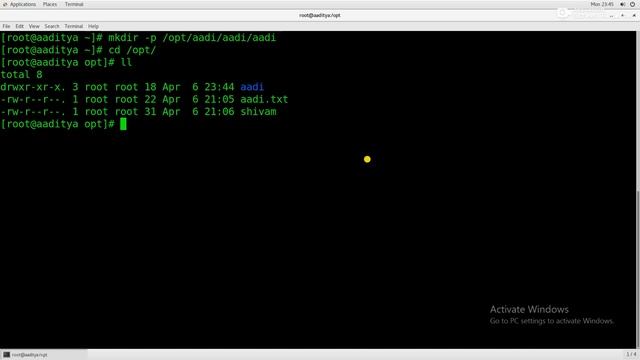Viewport: 640px width, 360px height.
Task: Click the 21:06 timestamp of shivam
Action: pyautogui.click(x=219, y=111)
